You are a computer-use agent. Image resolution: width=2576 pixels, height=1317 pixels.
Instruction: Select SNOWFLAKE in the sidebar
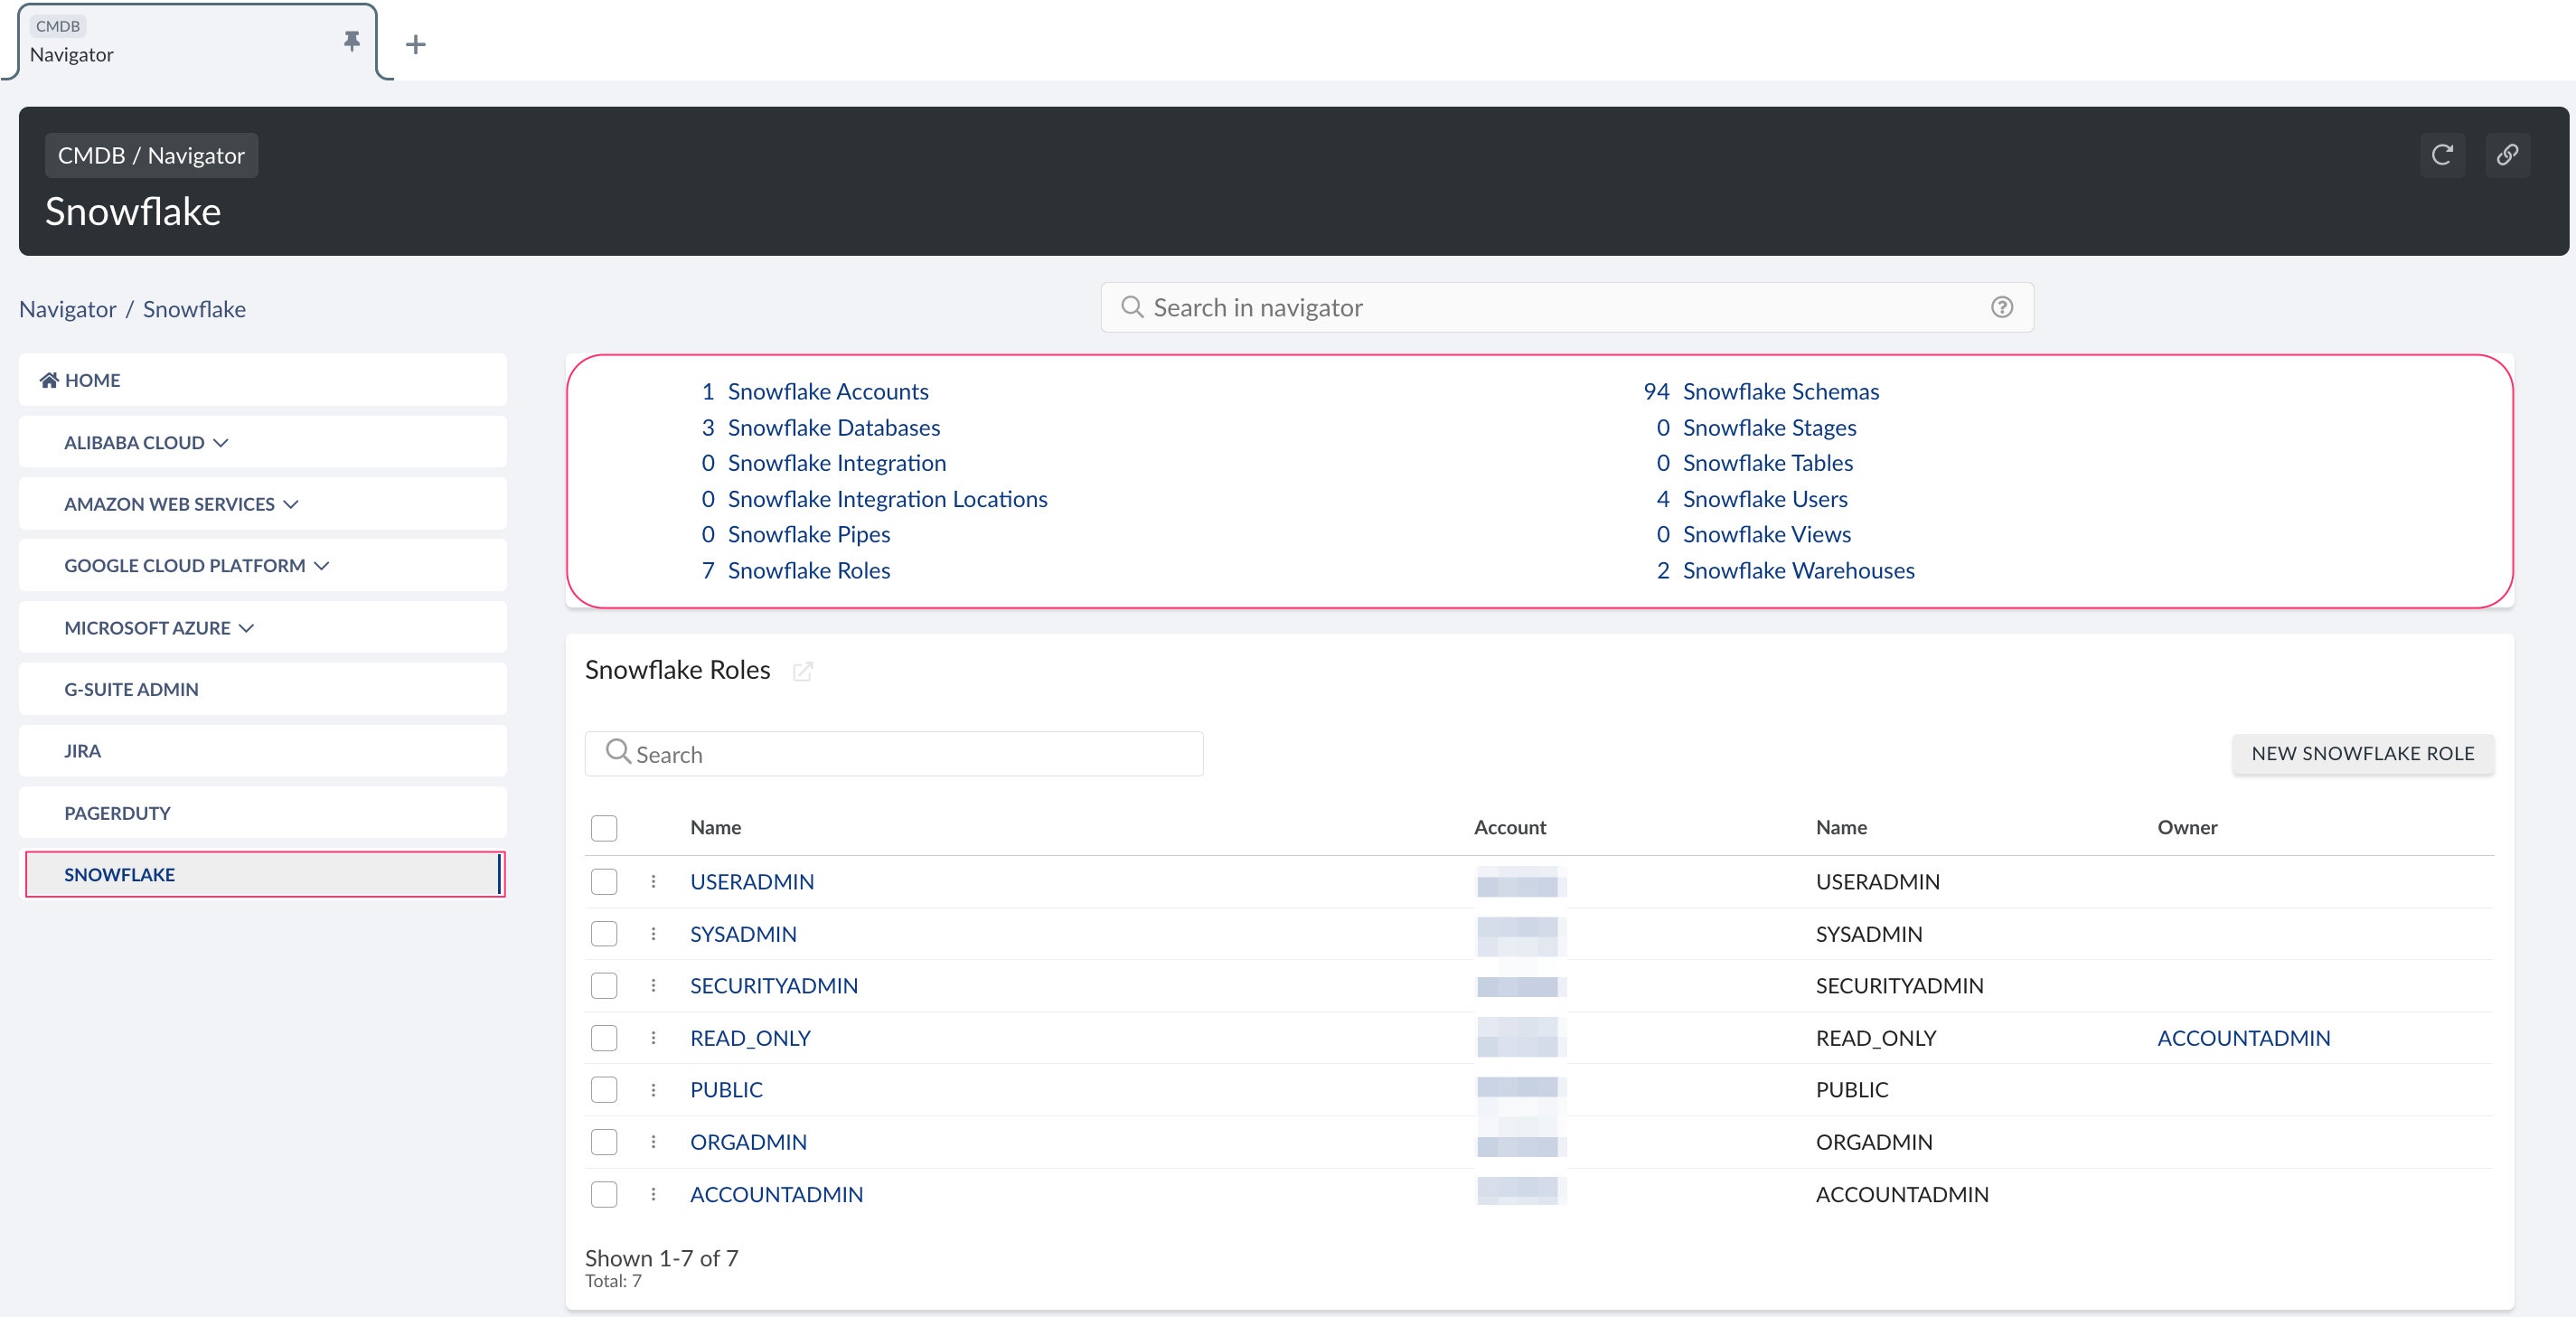coord(263,875)
